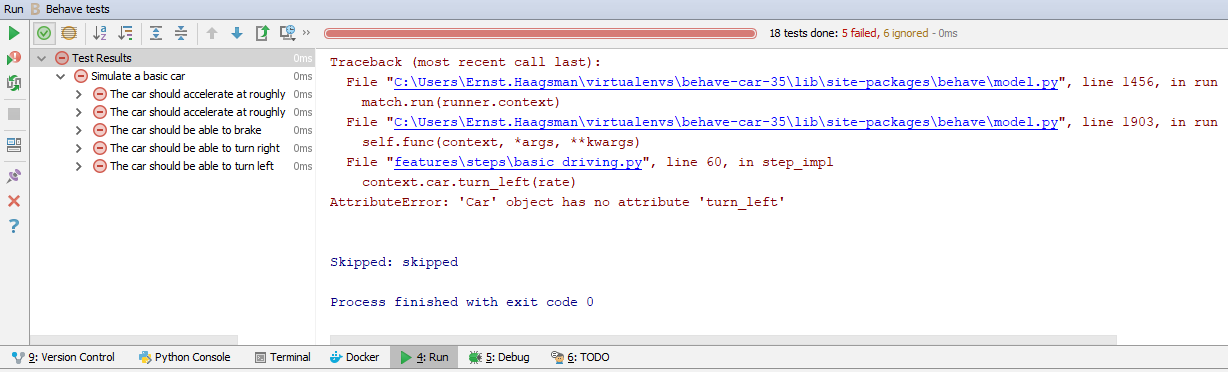Screen dimensions: 1228x372
Task: Click the 'match.run(runner.context)' line
Action: click(462, 102)
